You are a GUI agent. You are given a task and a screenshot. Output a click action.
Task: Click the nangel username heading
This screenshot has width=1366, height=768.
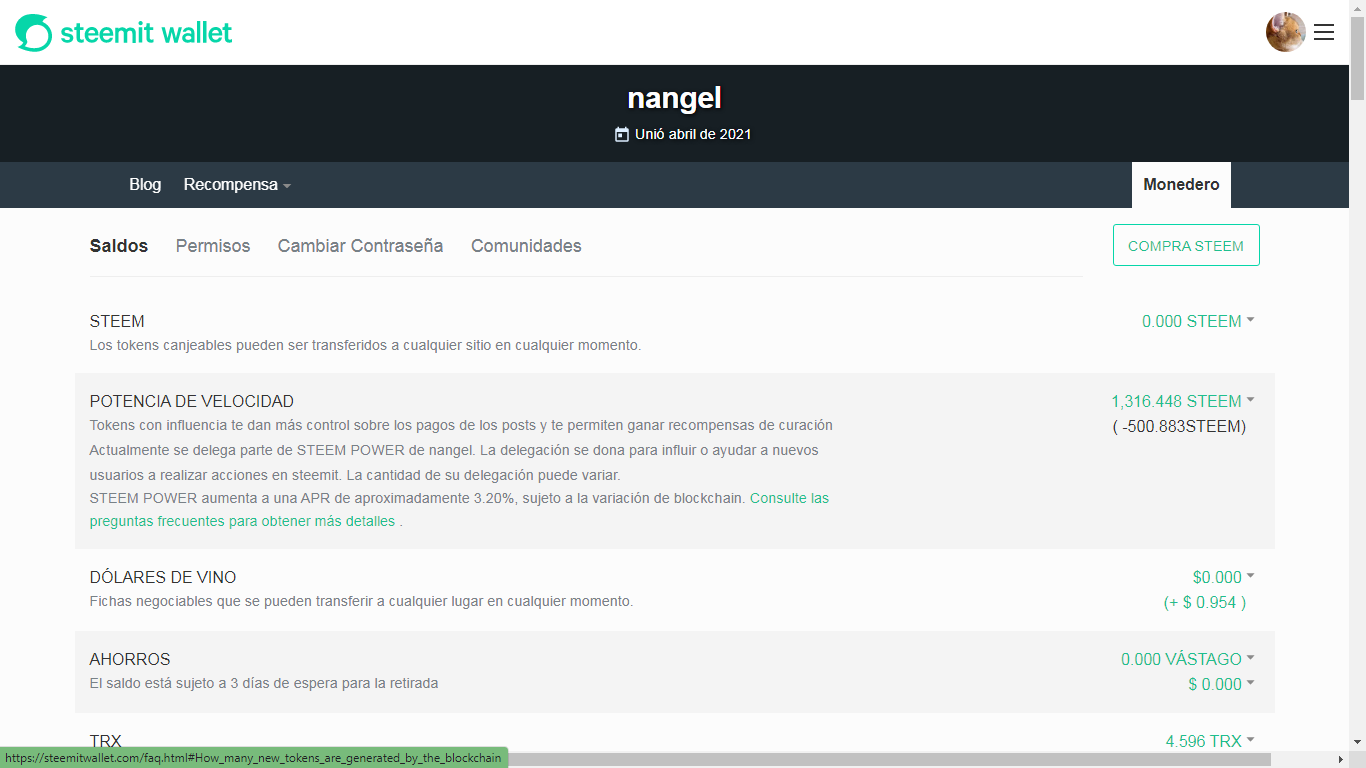click(674, 98)
